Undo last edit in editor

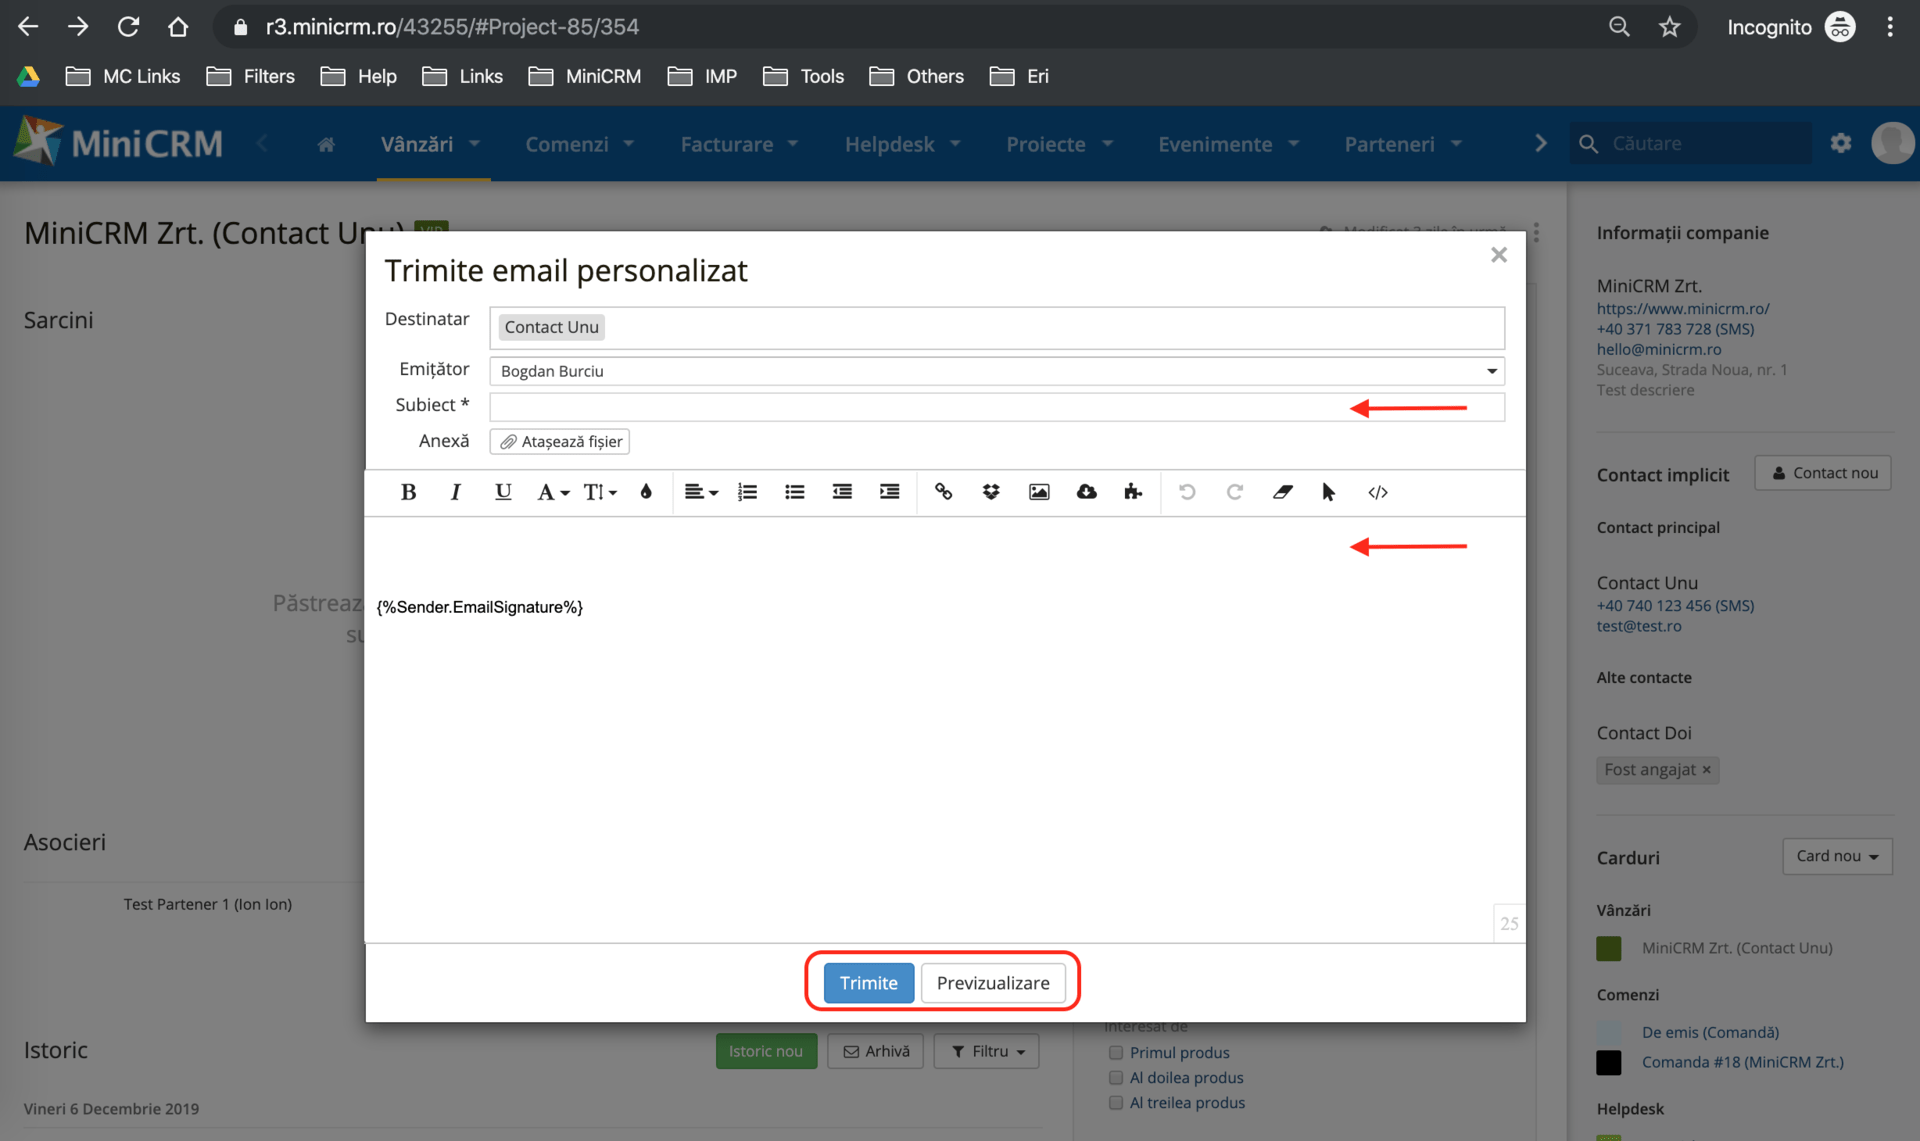tap(1187, 492)
